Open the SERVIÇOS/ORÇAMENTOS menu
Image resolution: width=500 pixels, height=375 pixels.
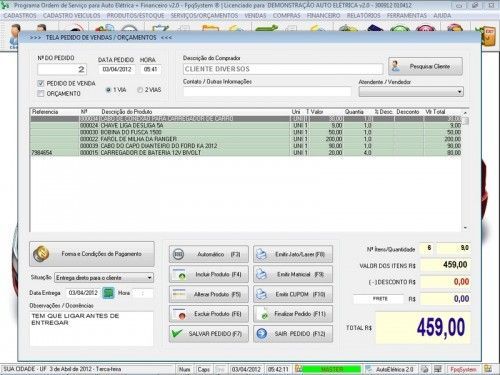point(204,16)
